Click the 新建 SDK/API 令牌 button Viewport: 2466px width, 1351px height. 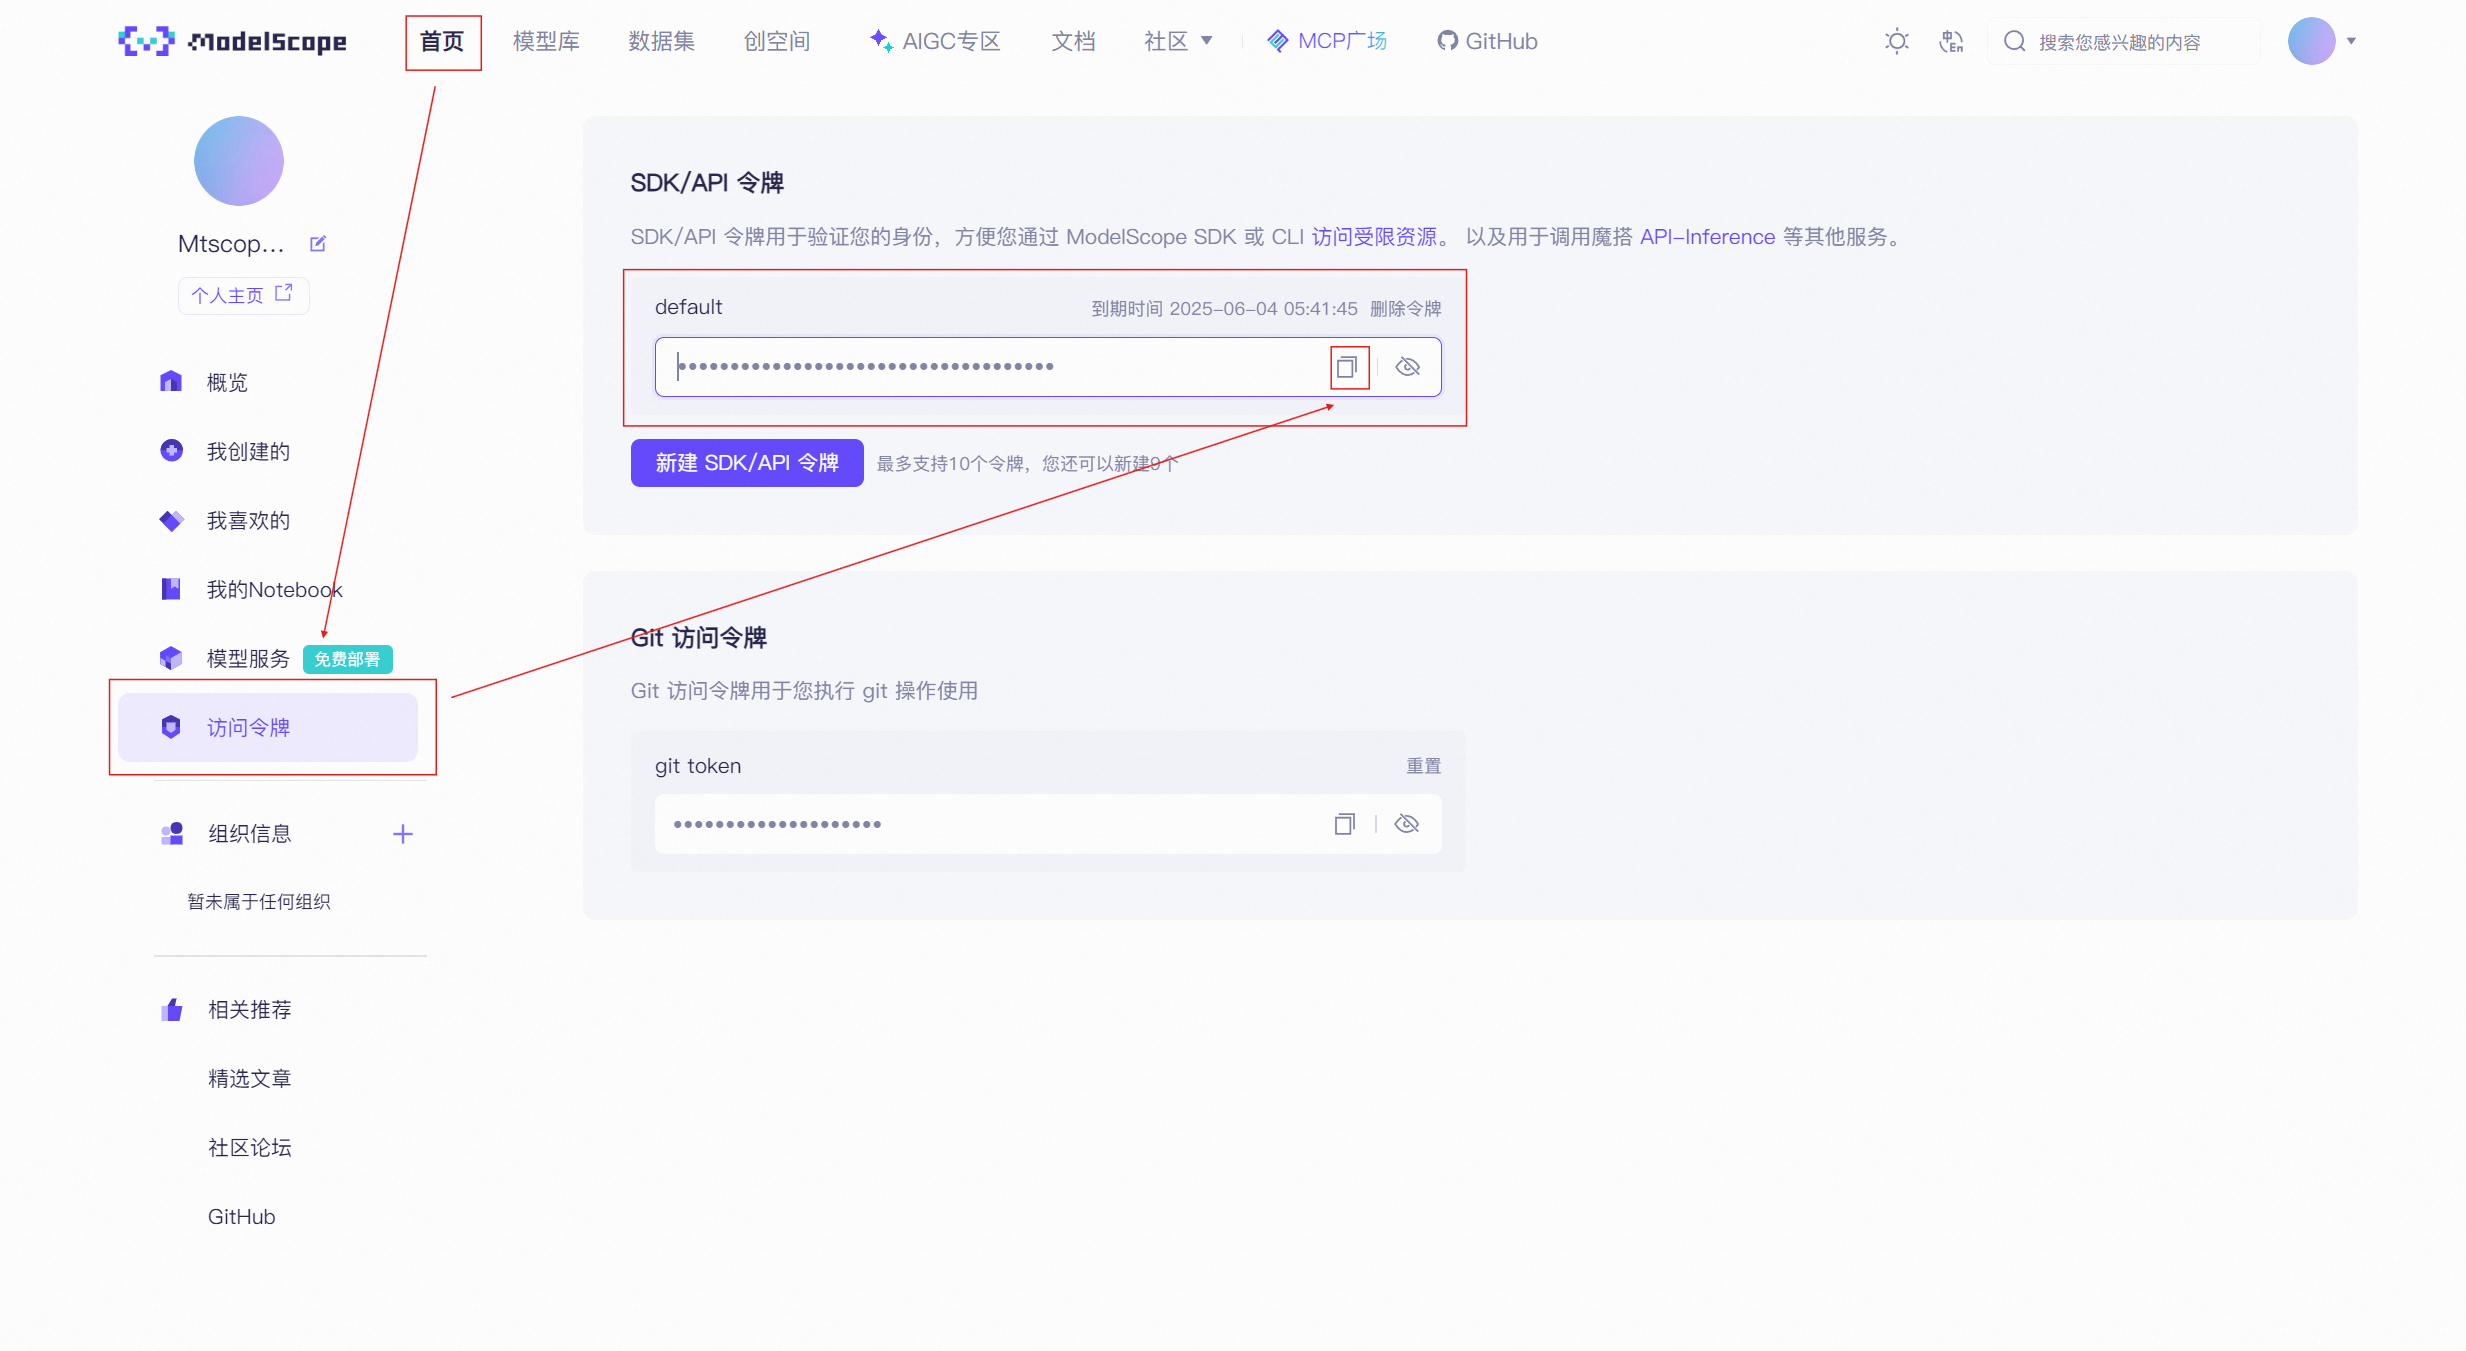[746, 462]
